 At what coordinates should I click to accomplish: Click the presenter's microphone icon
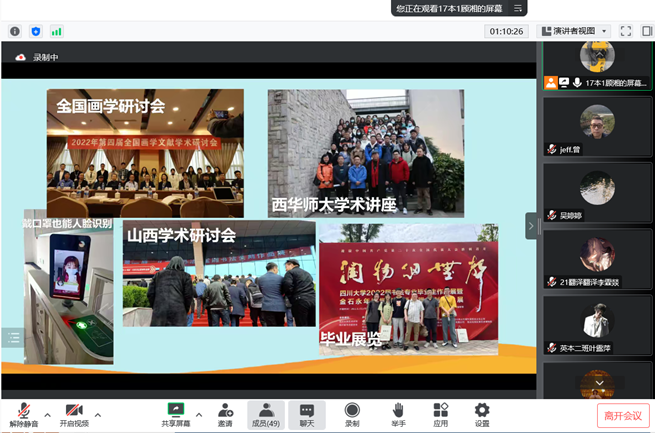[577, 83]
